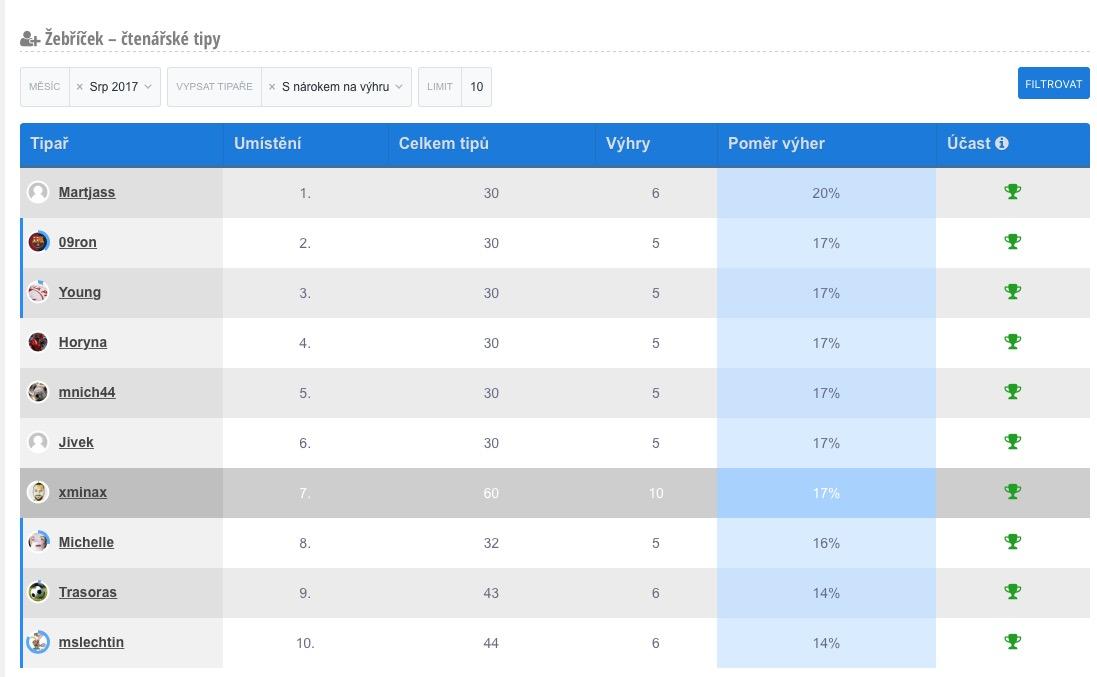Image resolution: width=1097 pixels, height=677 pixels.
Task: Sort by the Poměr výher column
Action: tap(776, 143)
